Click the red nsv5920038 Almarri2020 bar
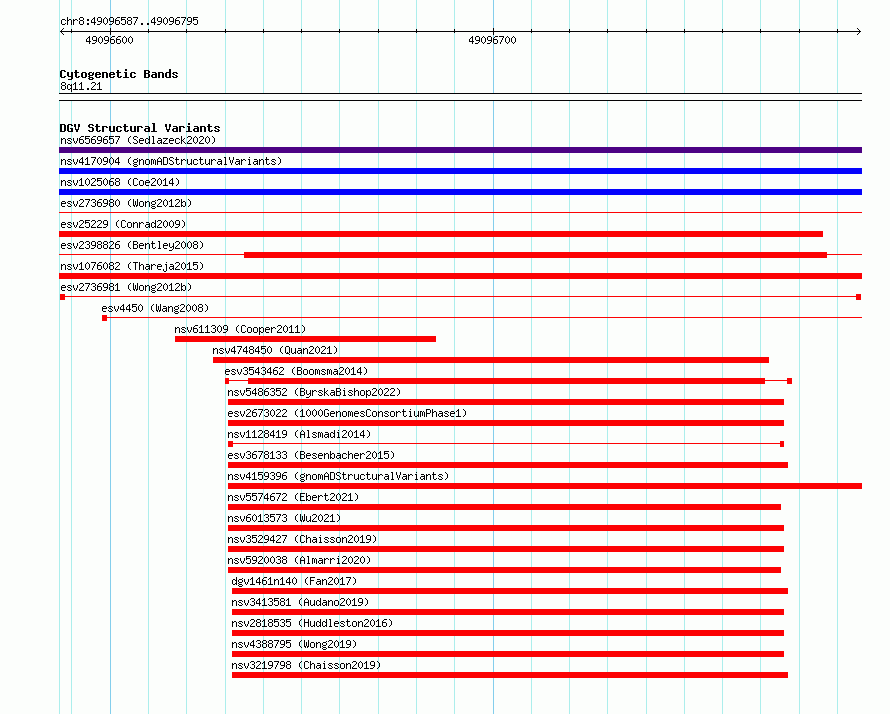Viewport: 890px width, 714px height. click(505, 570)
